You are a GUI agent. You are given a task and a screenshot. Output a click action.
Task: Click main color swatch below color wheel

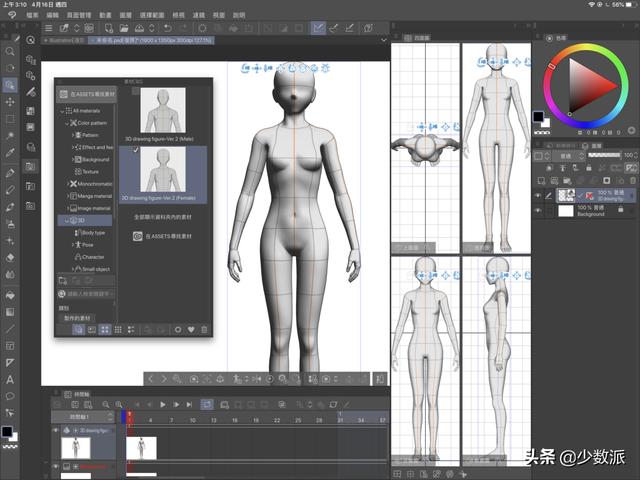pyautogui.click(x=538, y=117)
